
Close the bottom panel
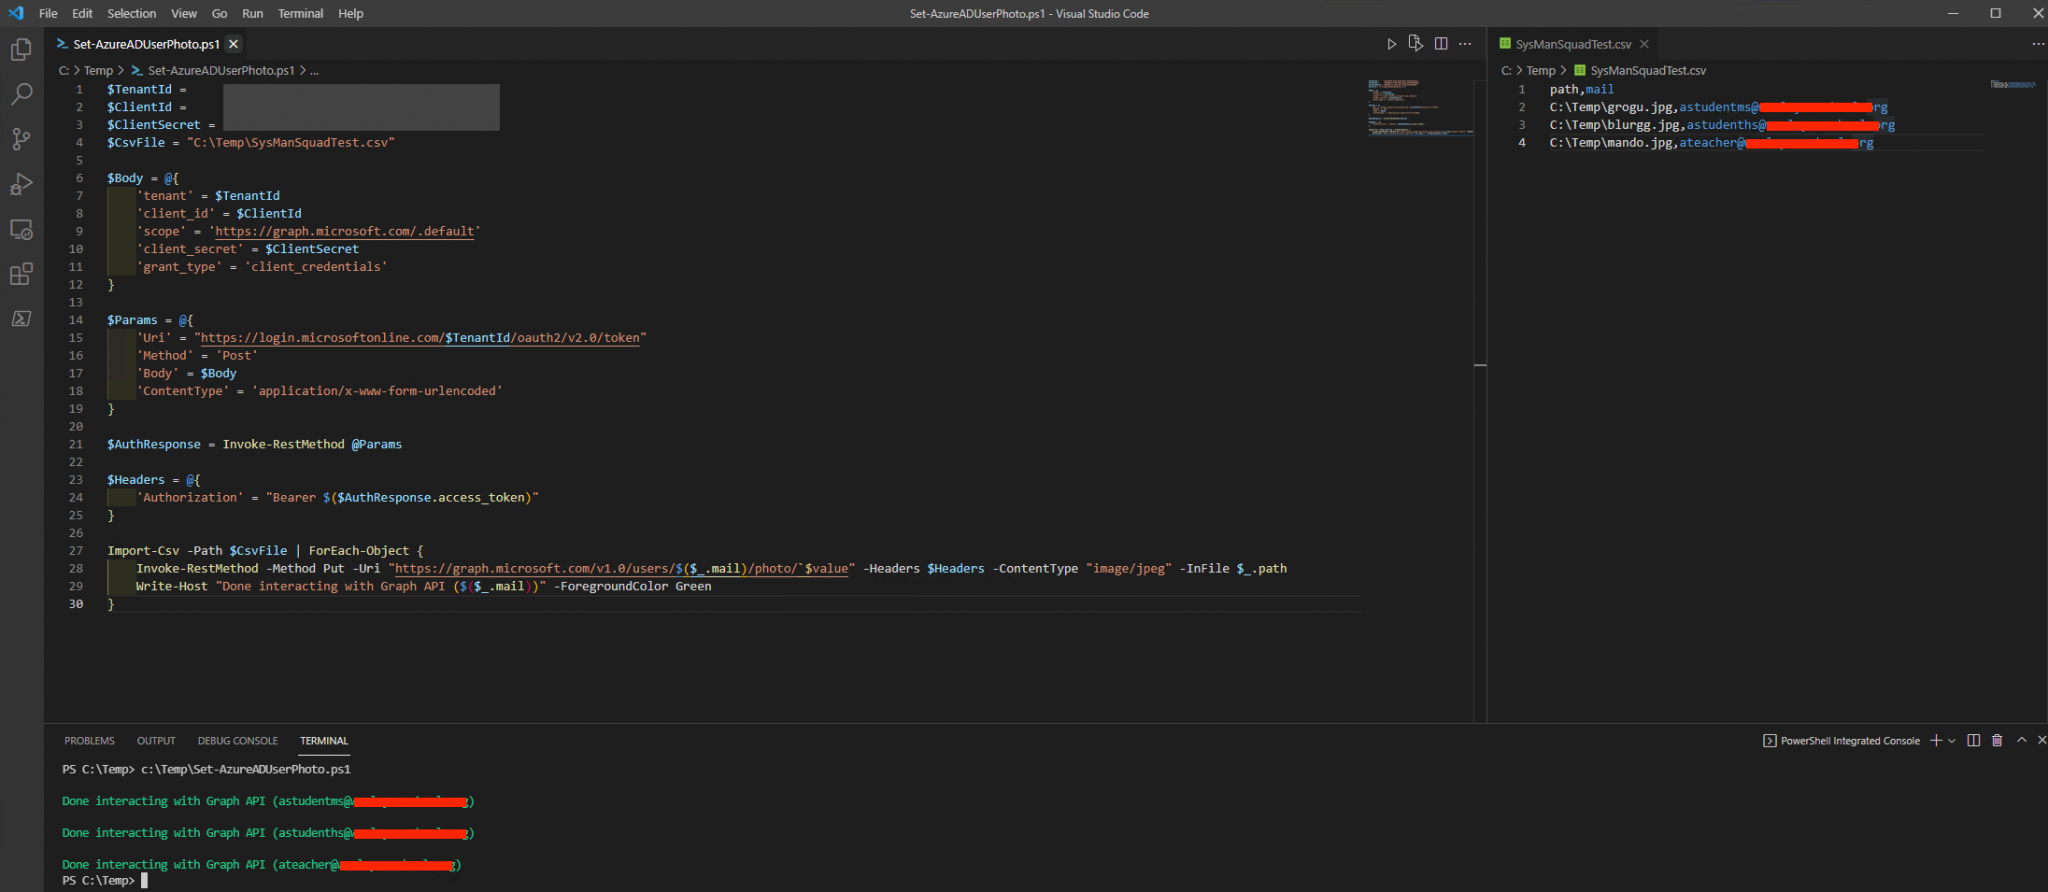point(2041,740)
